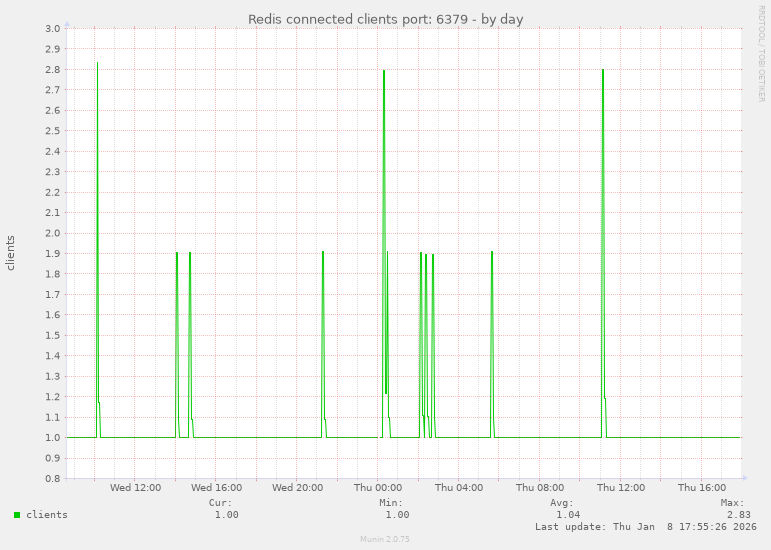Click the spike peak near Thu 11:00

tap(603, 70)
